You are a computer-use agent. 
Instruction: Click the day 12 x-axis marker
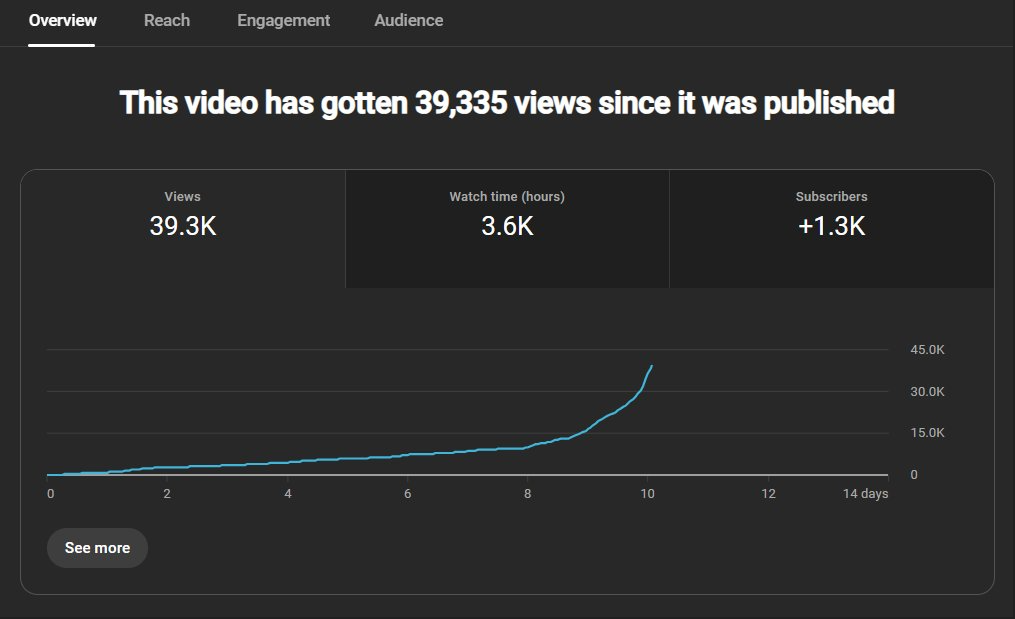(x=768, y=494)
